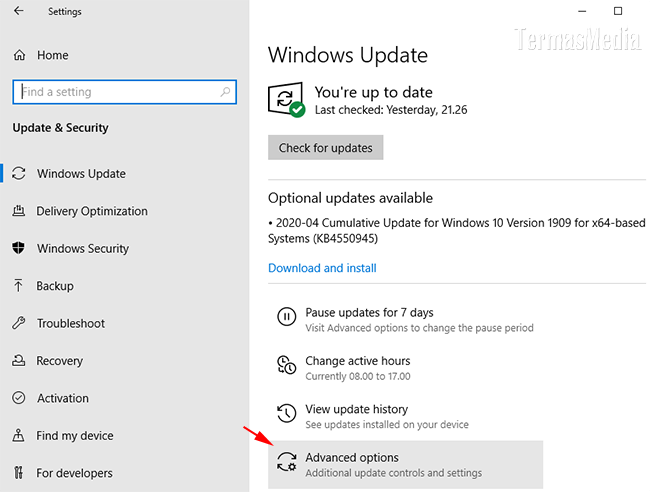
Task: Click the active hours clock icon
Action: (286, 365)
